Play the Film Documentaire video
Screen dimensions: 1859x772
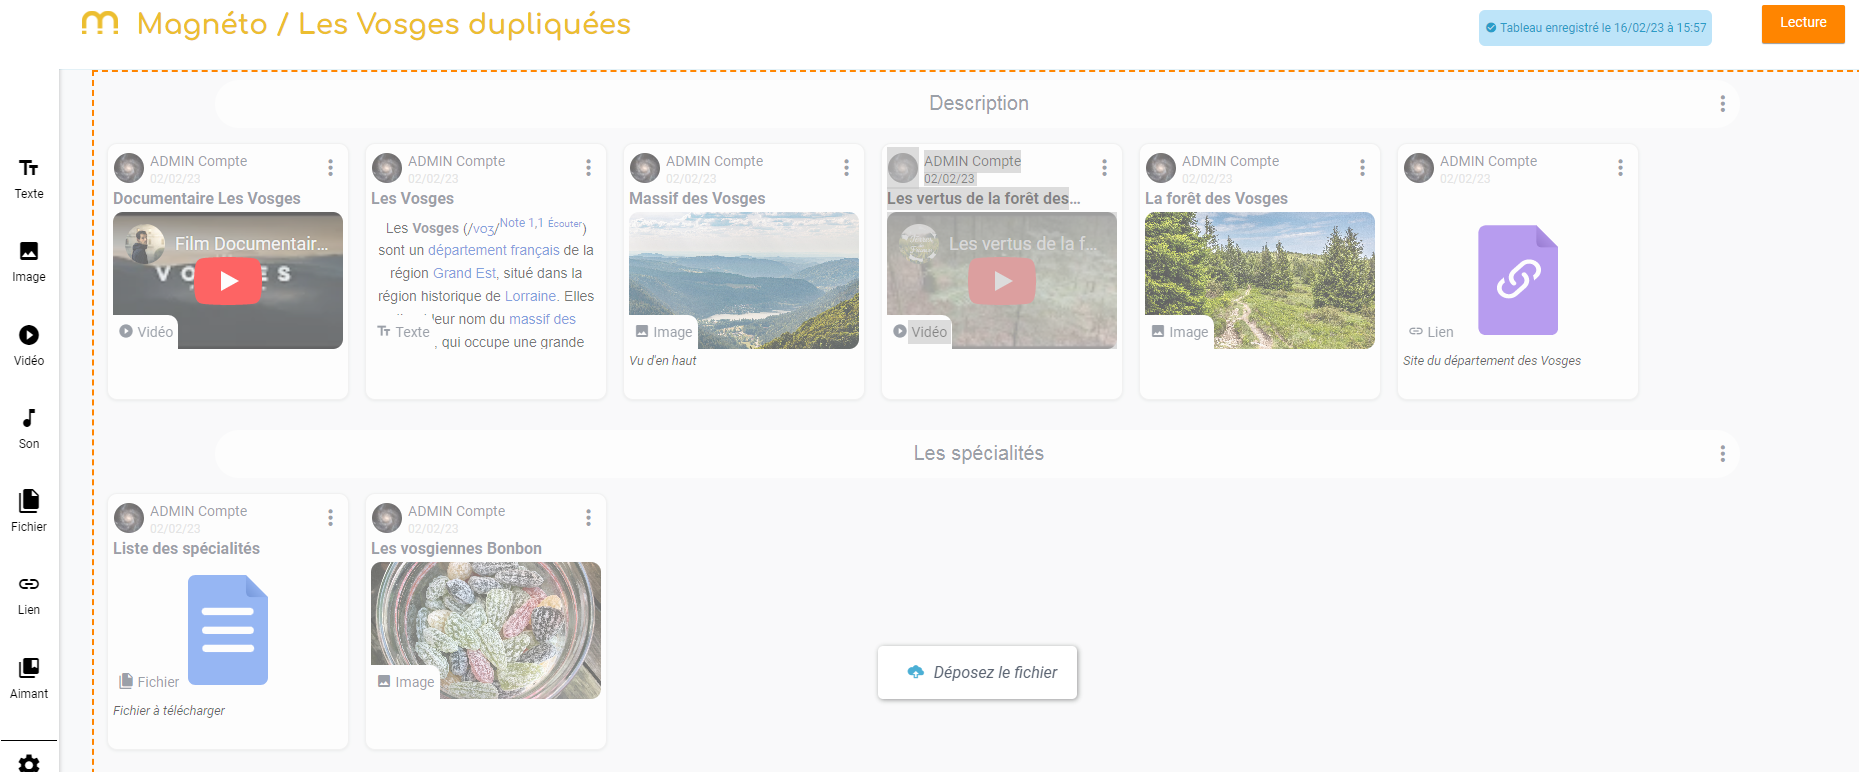[228, 281]
